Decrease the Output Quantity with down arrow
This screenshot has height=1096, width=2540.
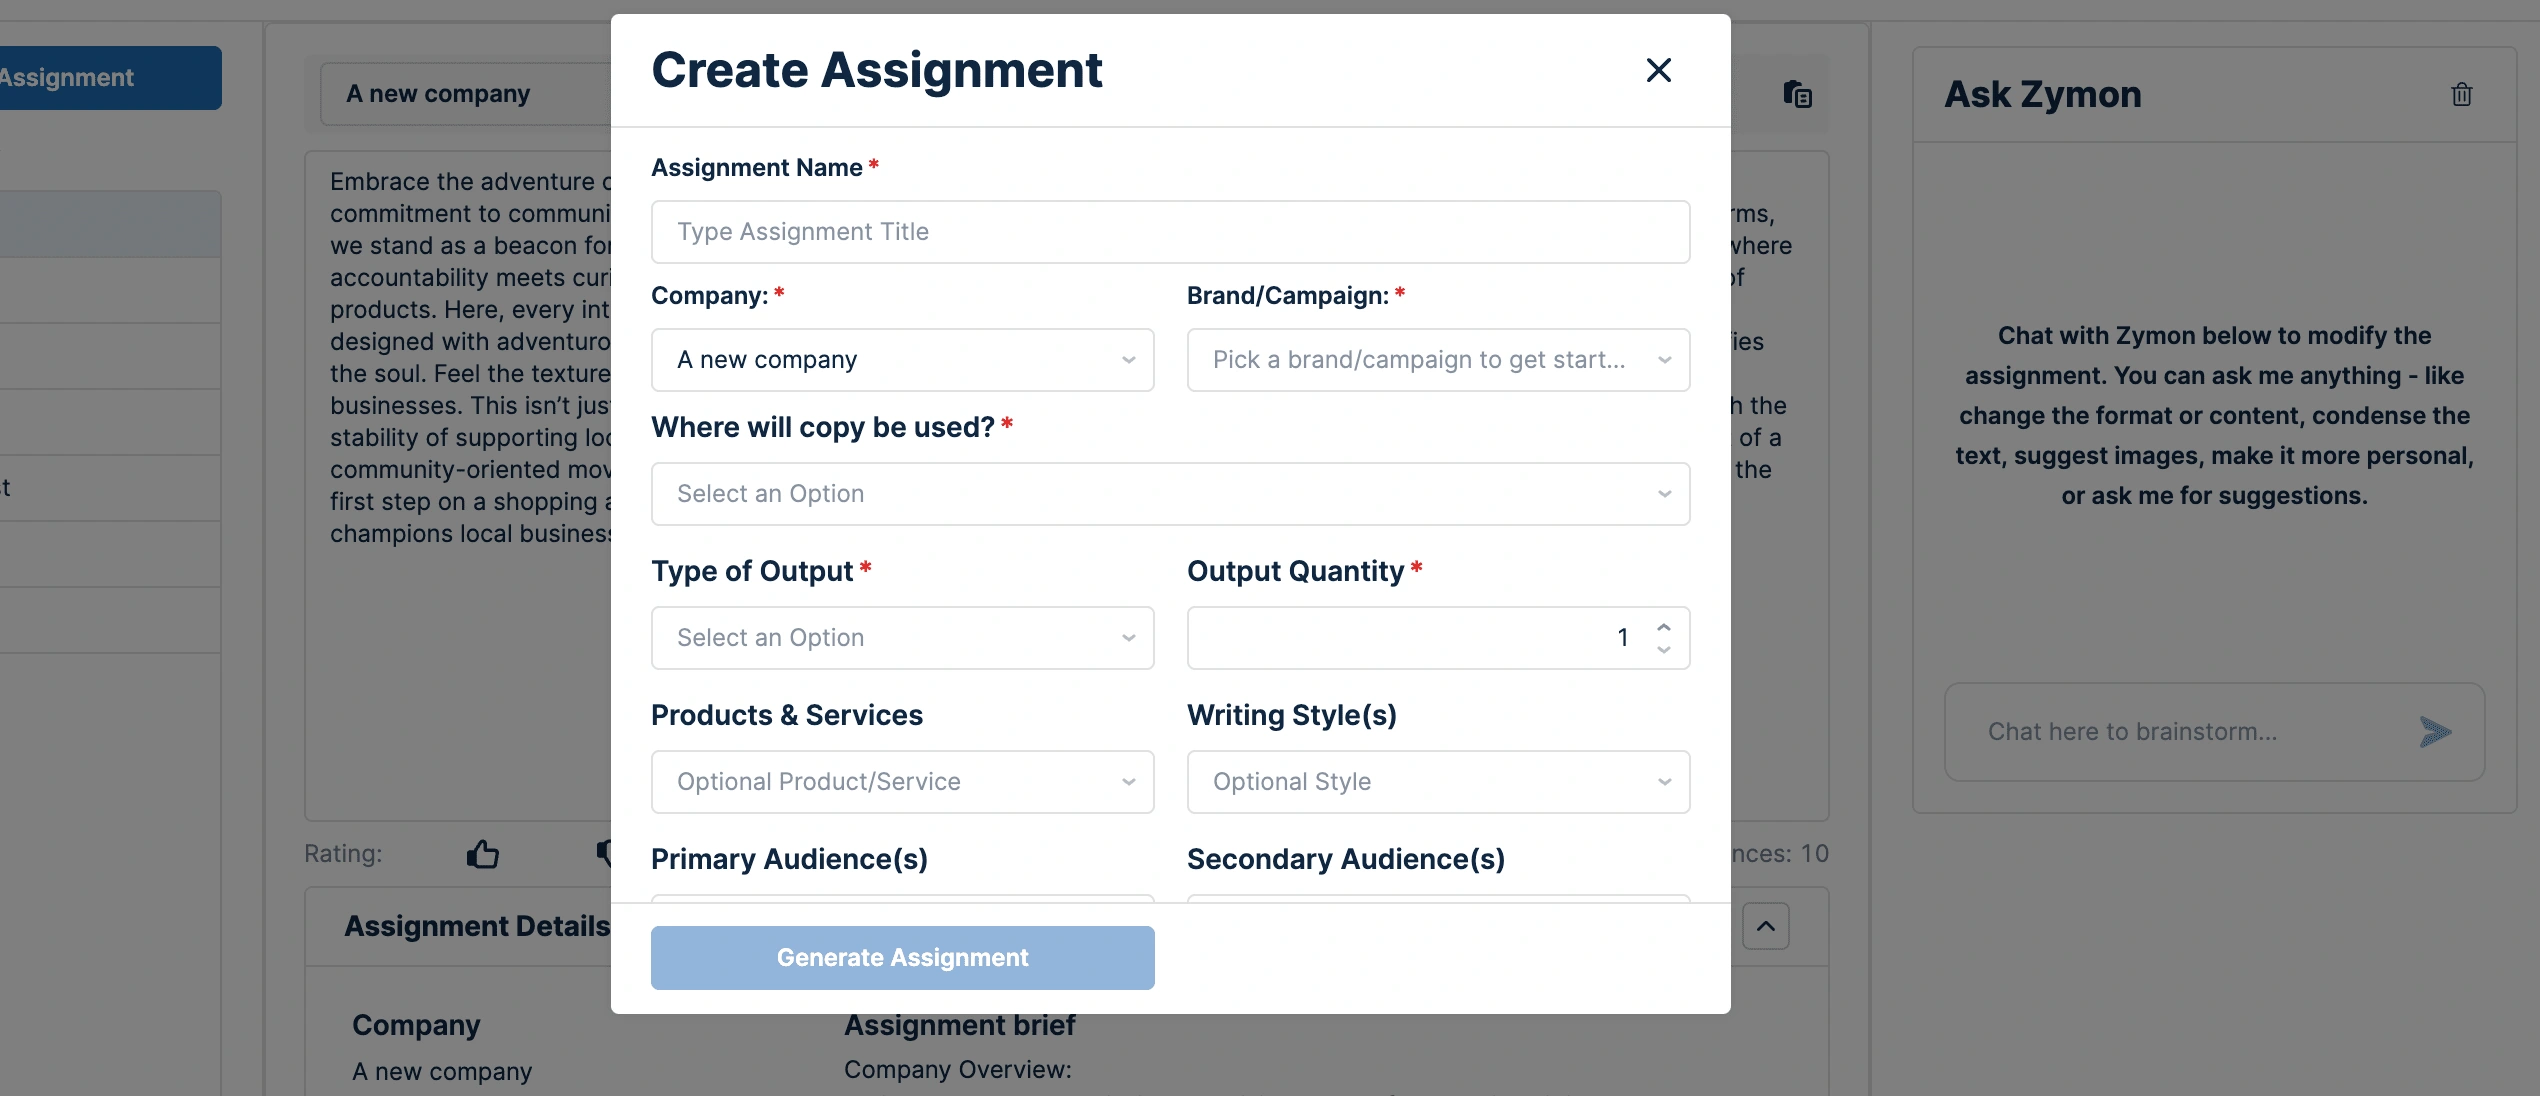coord(1664,649)
